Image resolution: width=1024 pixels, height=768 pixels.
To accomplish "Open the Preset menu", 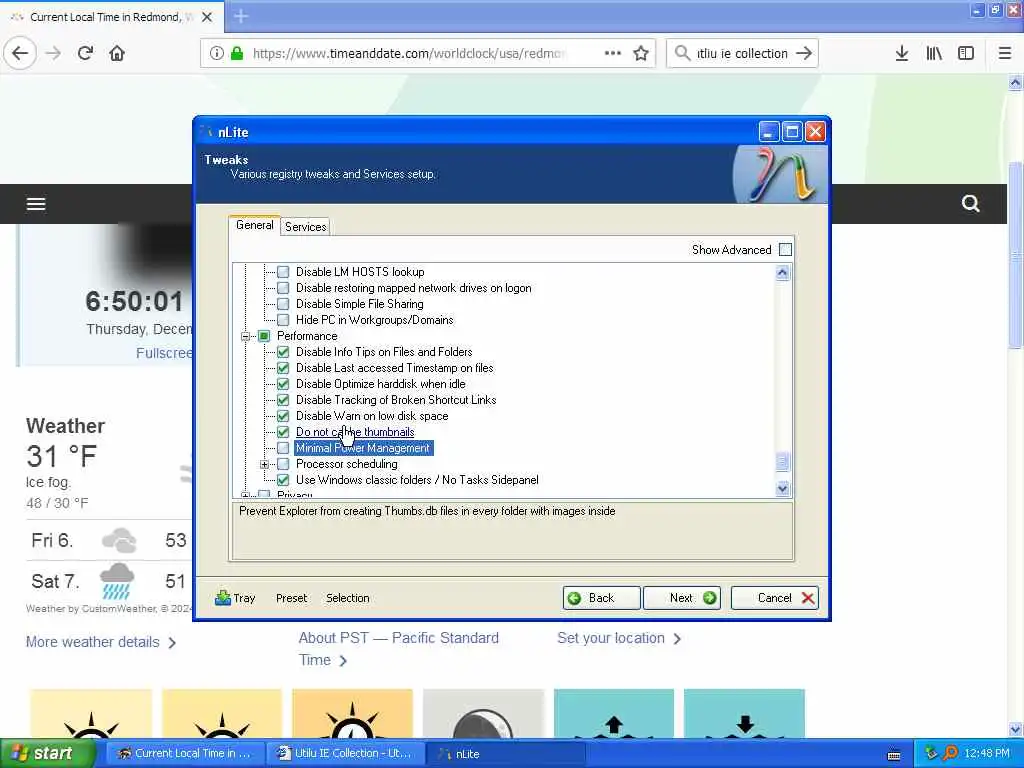I will (291, 598).
